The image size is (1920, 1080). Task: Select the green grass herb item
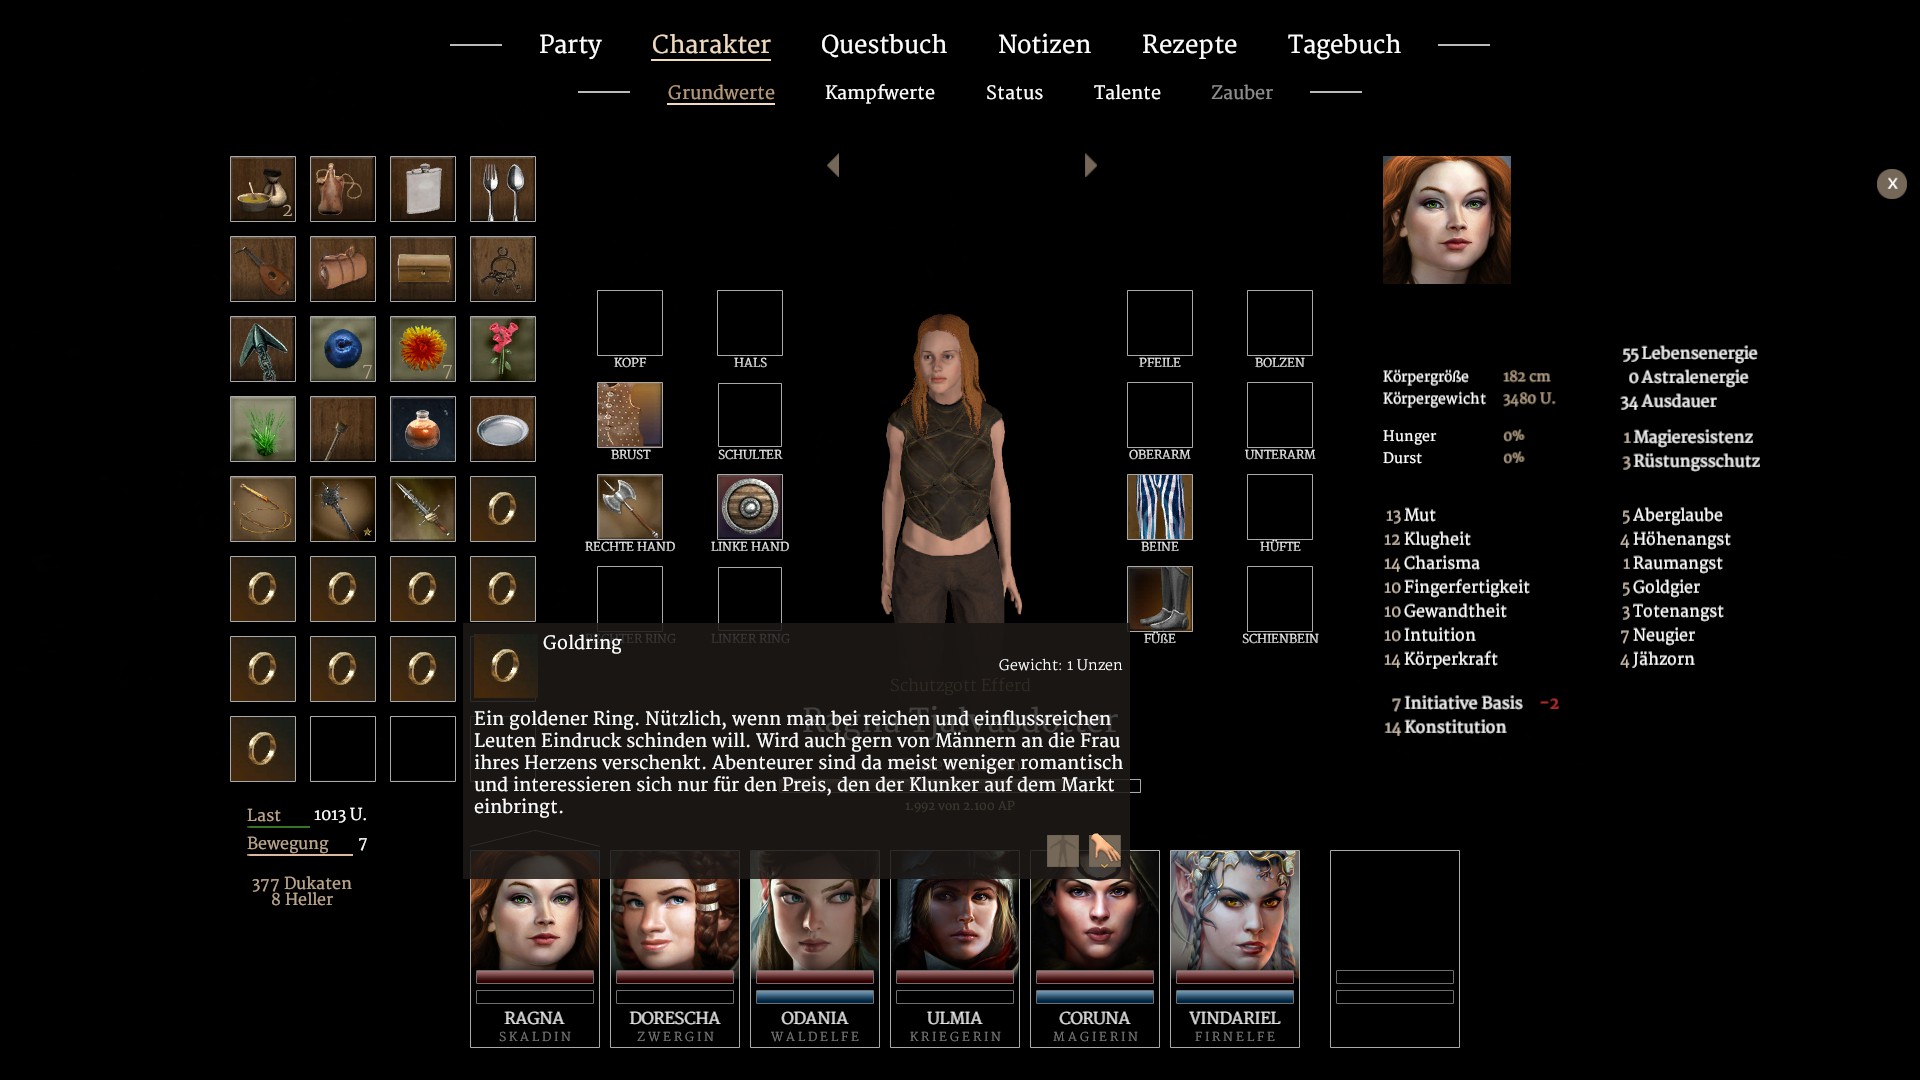(263, 429)
